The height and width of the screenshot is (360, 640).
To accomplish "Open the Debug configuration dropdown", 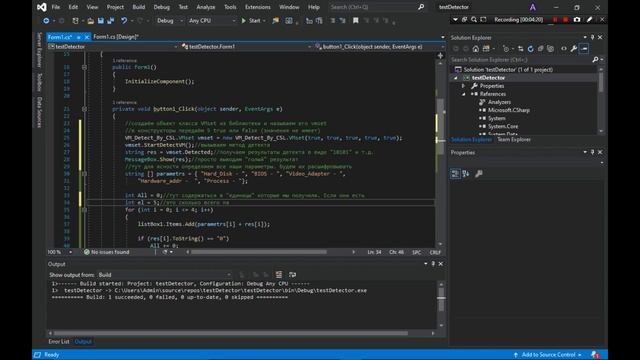I will 169,20.
